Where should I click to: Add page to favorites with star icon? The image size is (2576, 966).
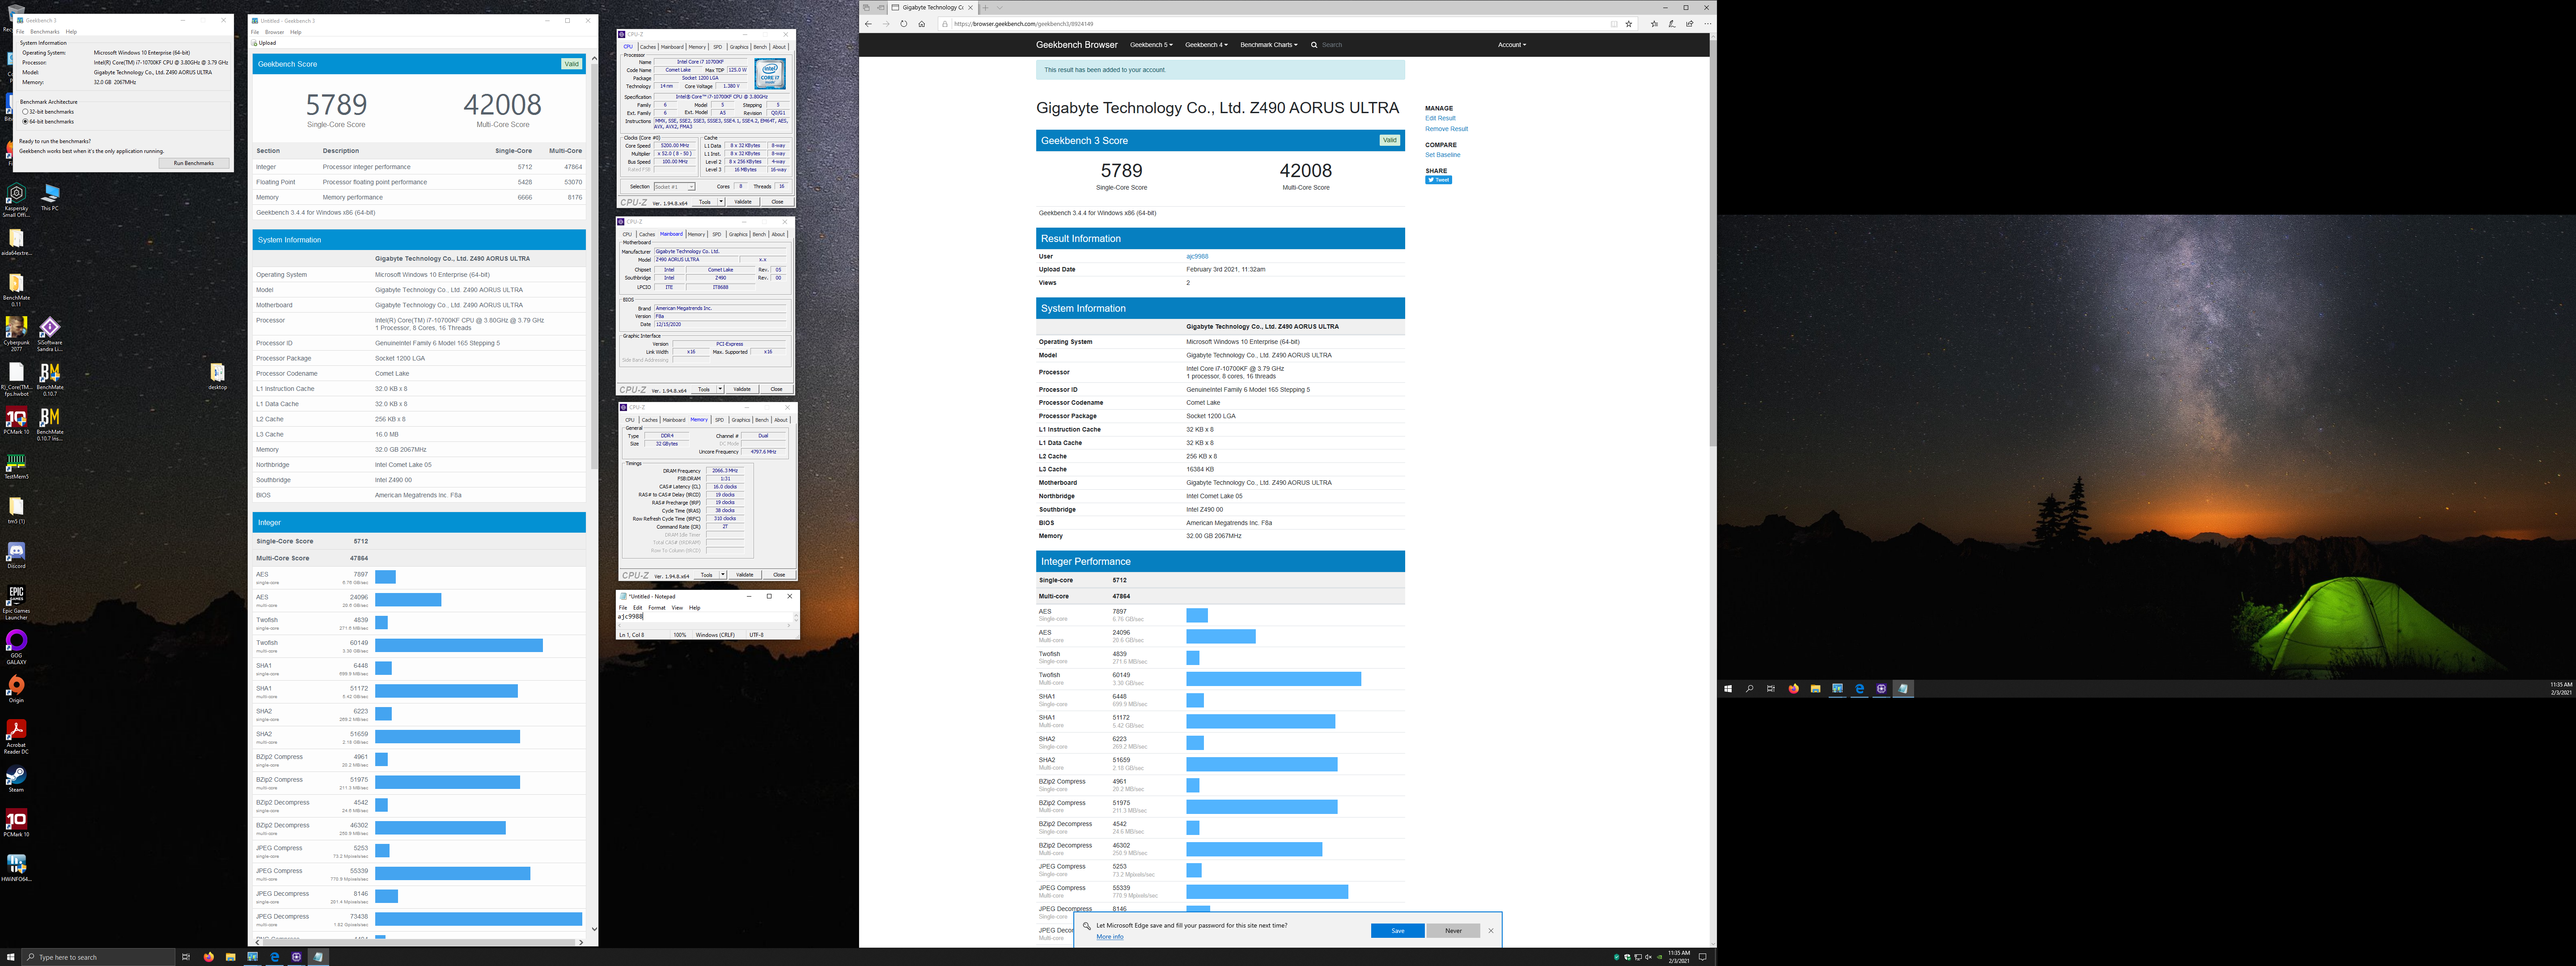1629,24
